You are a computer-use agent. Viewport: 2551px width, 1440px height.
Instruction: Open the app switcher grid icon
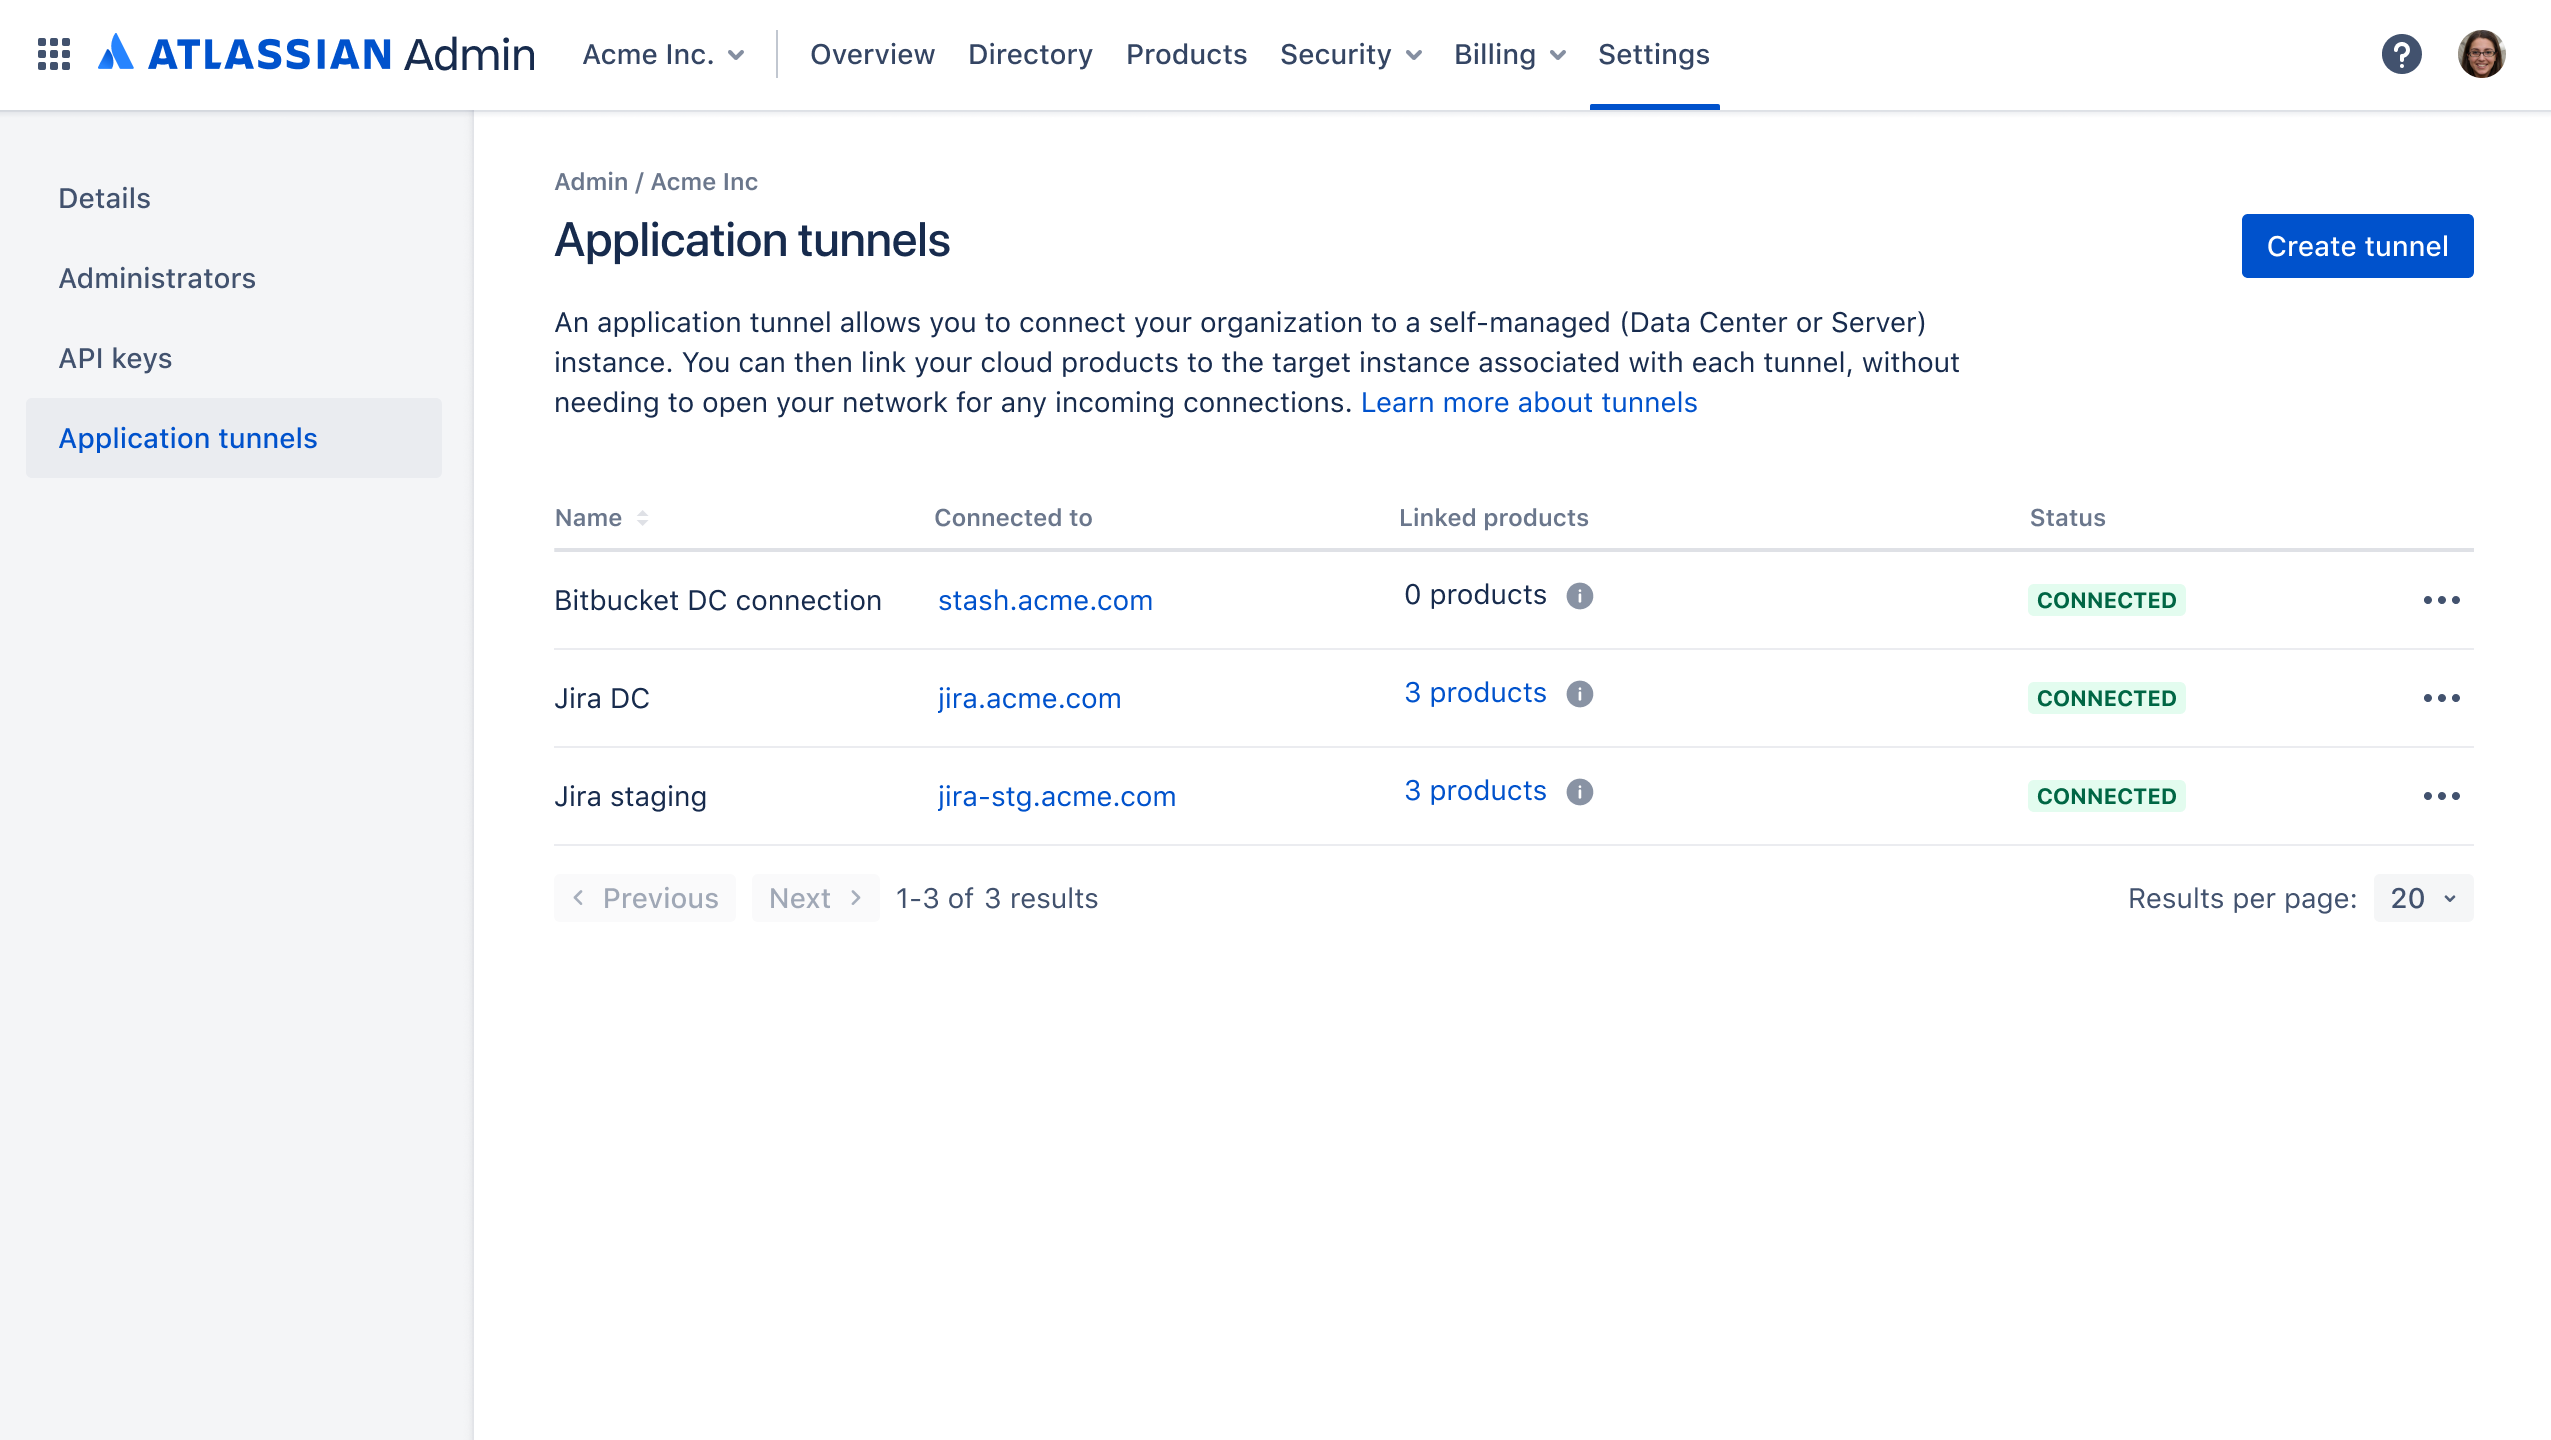pyautogui.click(x=54, y=54)
